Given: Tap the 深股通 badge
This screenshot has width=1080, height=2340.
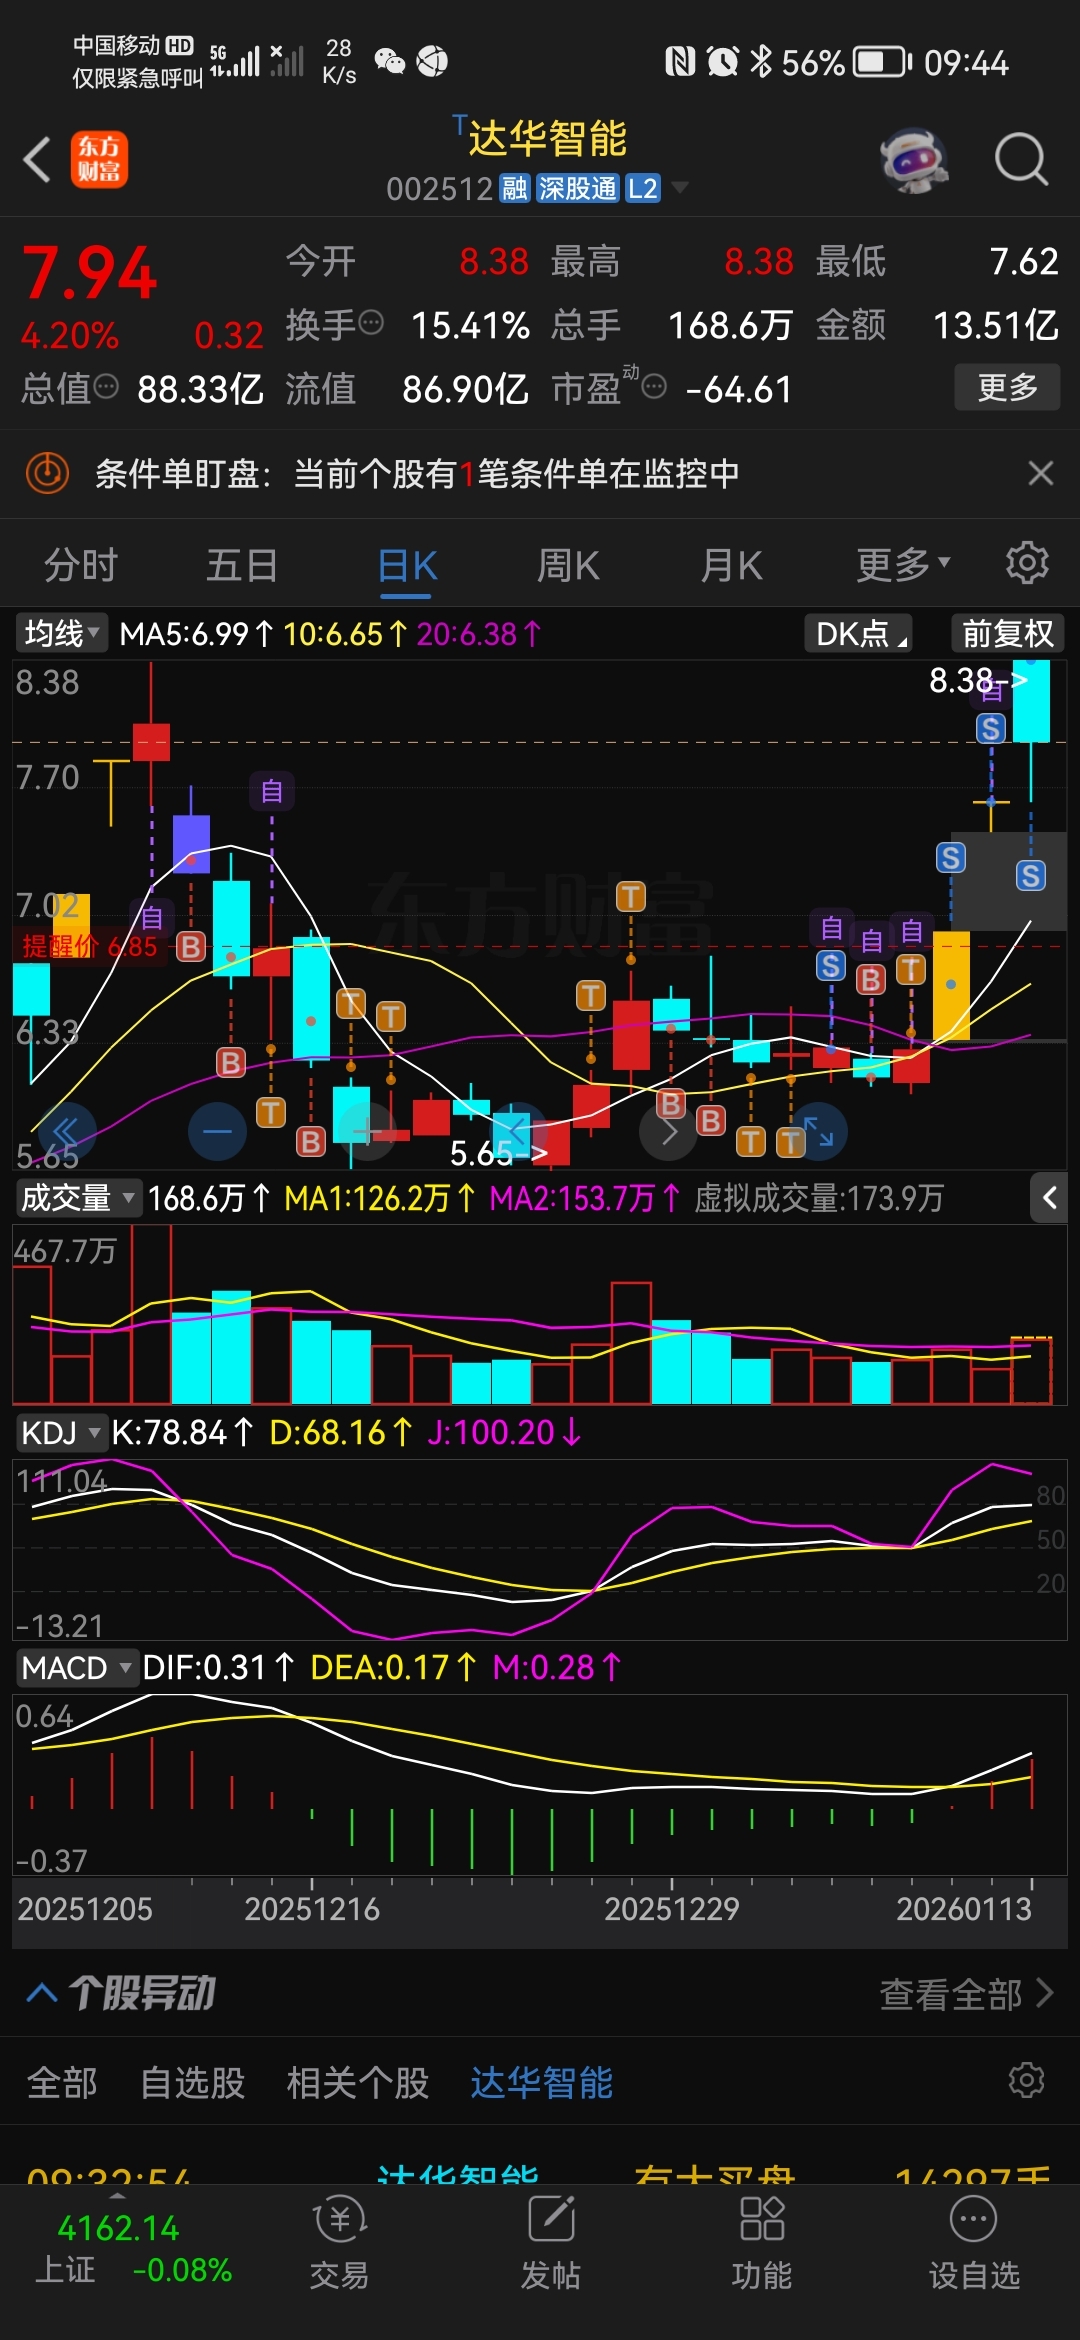Looking at the screenshot, I should (x=577, y=188).
